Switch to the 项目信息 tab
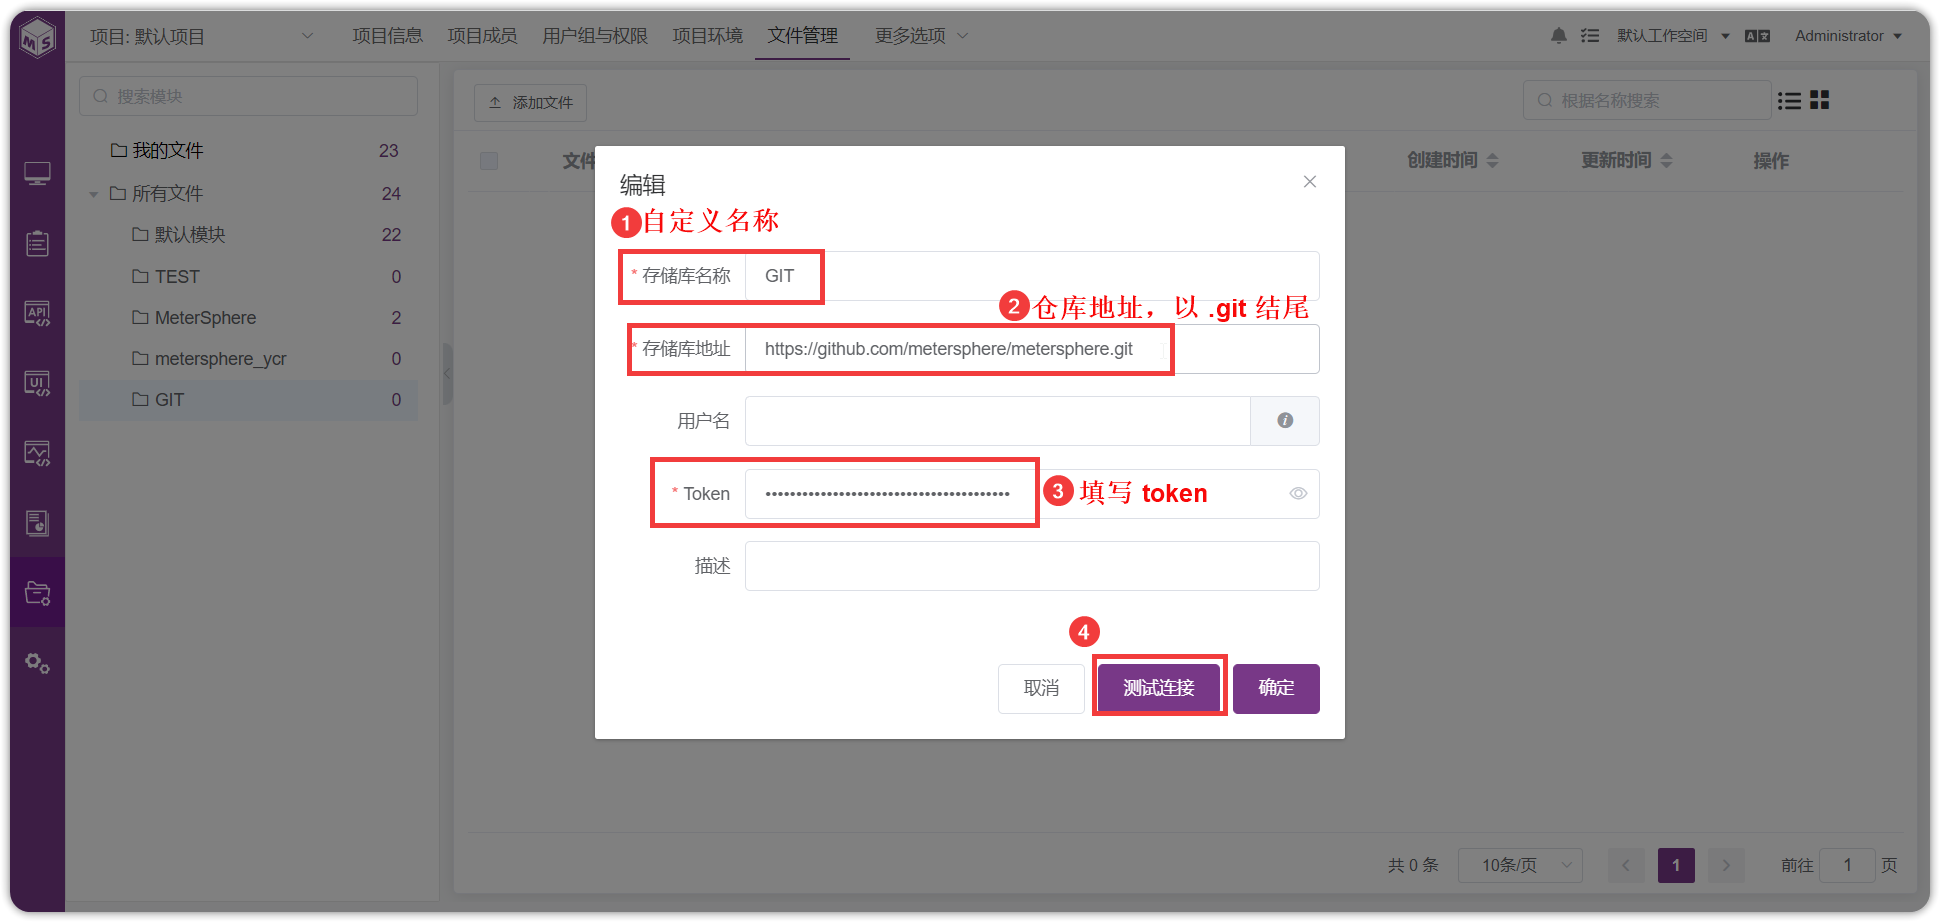 coord(387,36)
